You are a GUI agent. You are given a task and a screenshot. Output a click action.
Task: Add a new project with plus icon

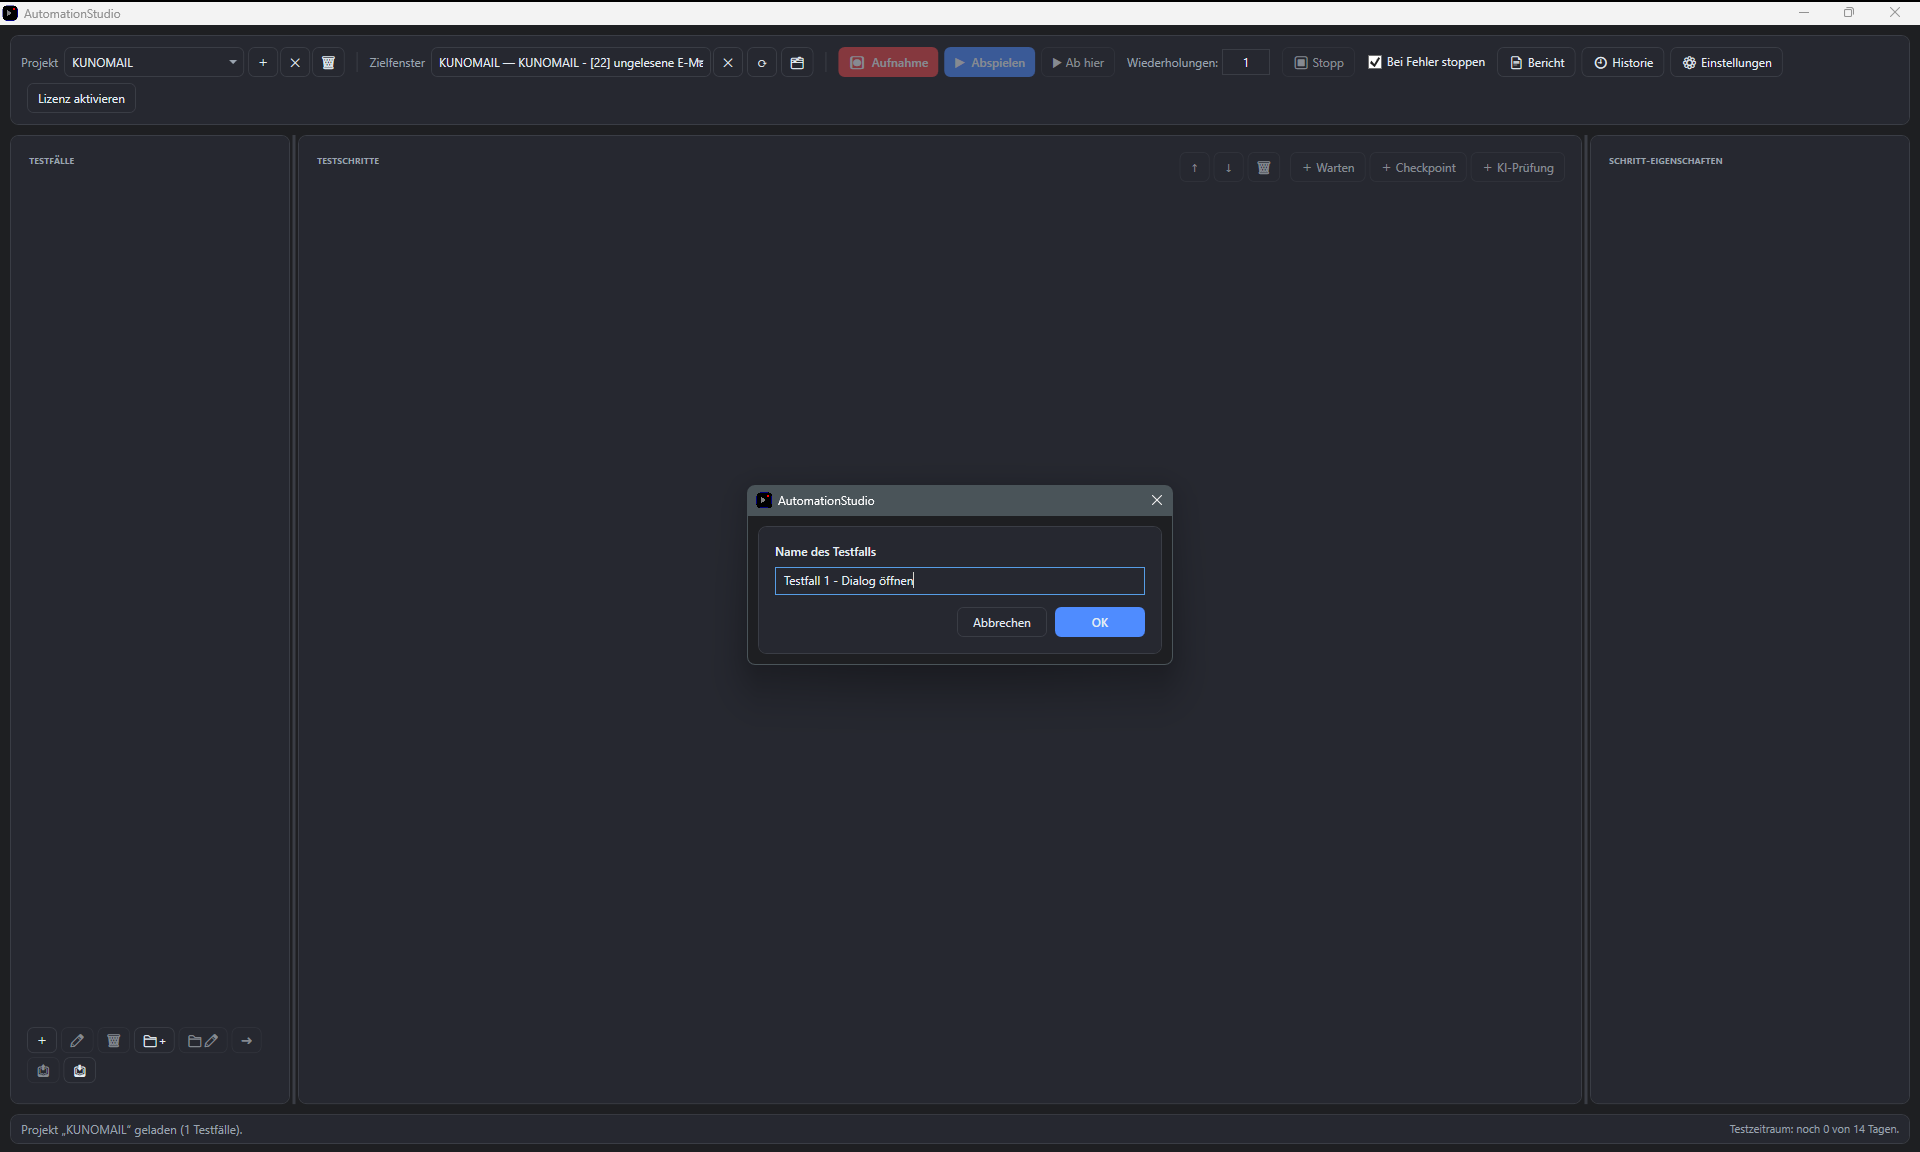click(x=263, y=62)
